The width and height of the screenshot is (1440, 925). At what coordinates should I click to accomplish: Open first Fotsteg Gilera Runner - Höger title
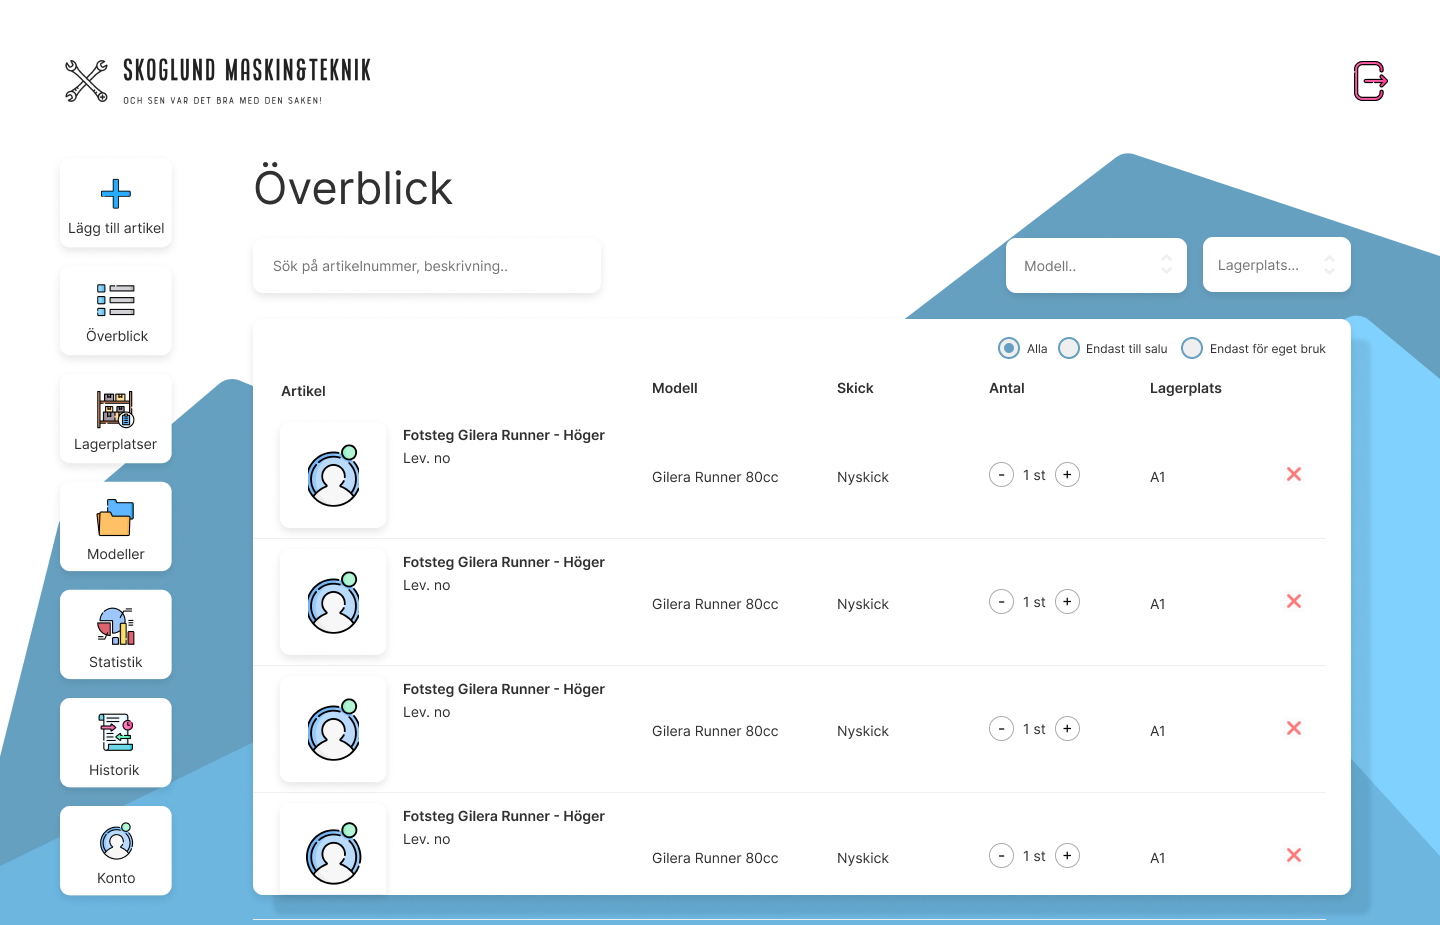pyautogui.click(x=504, y=435)
